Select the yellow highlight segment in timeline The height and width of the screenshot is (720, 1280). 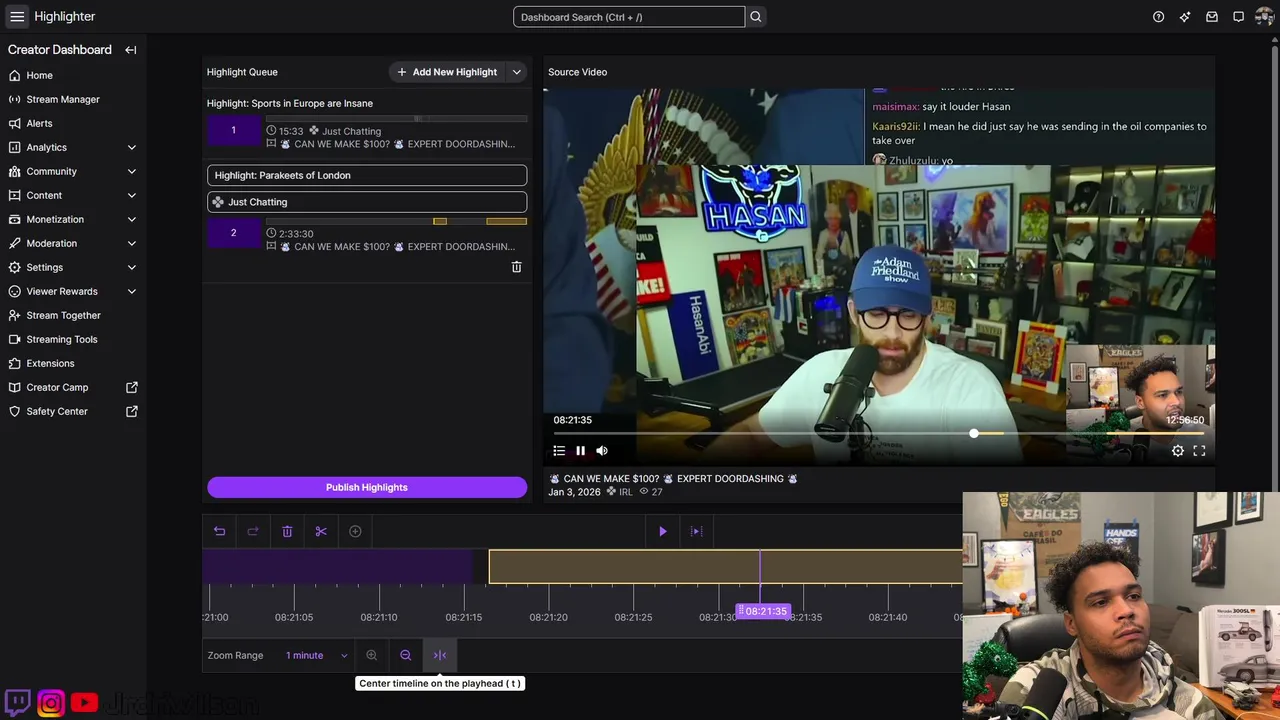pos(725,567)
